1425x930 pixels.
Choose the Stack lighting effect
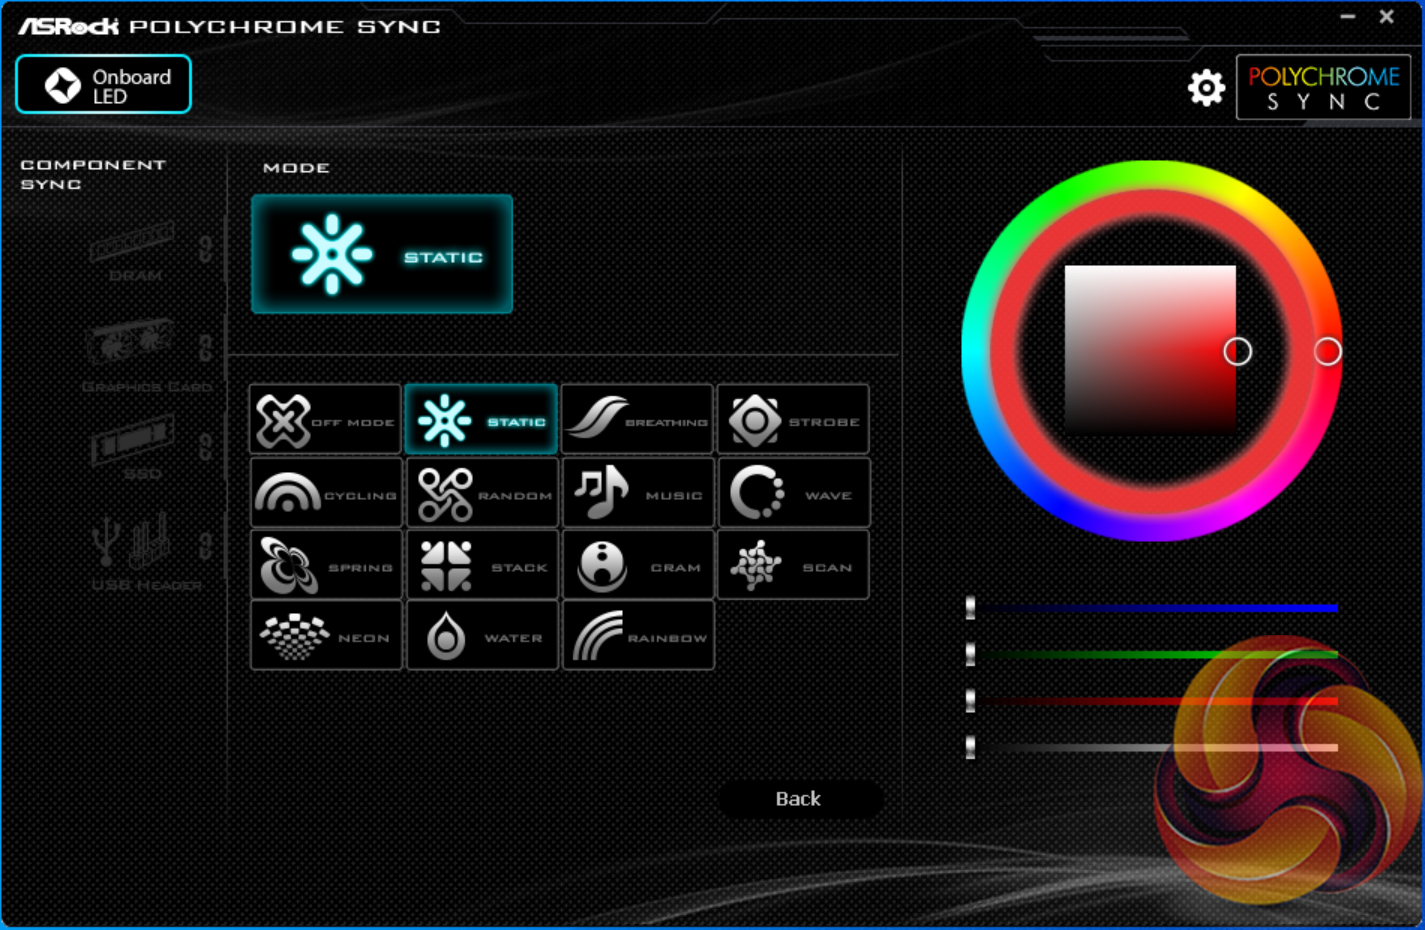pyautogui.click(x=481, y=564)
